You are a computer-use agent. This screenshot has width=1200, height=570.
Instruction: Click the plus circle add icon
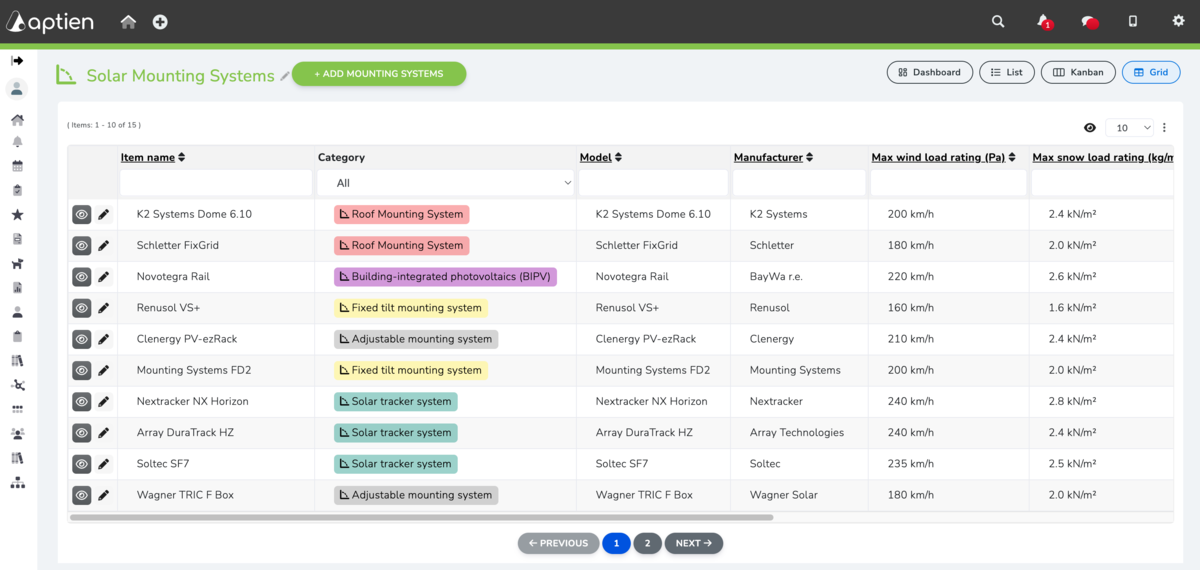click(160, 22)
